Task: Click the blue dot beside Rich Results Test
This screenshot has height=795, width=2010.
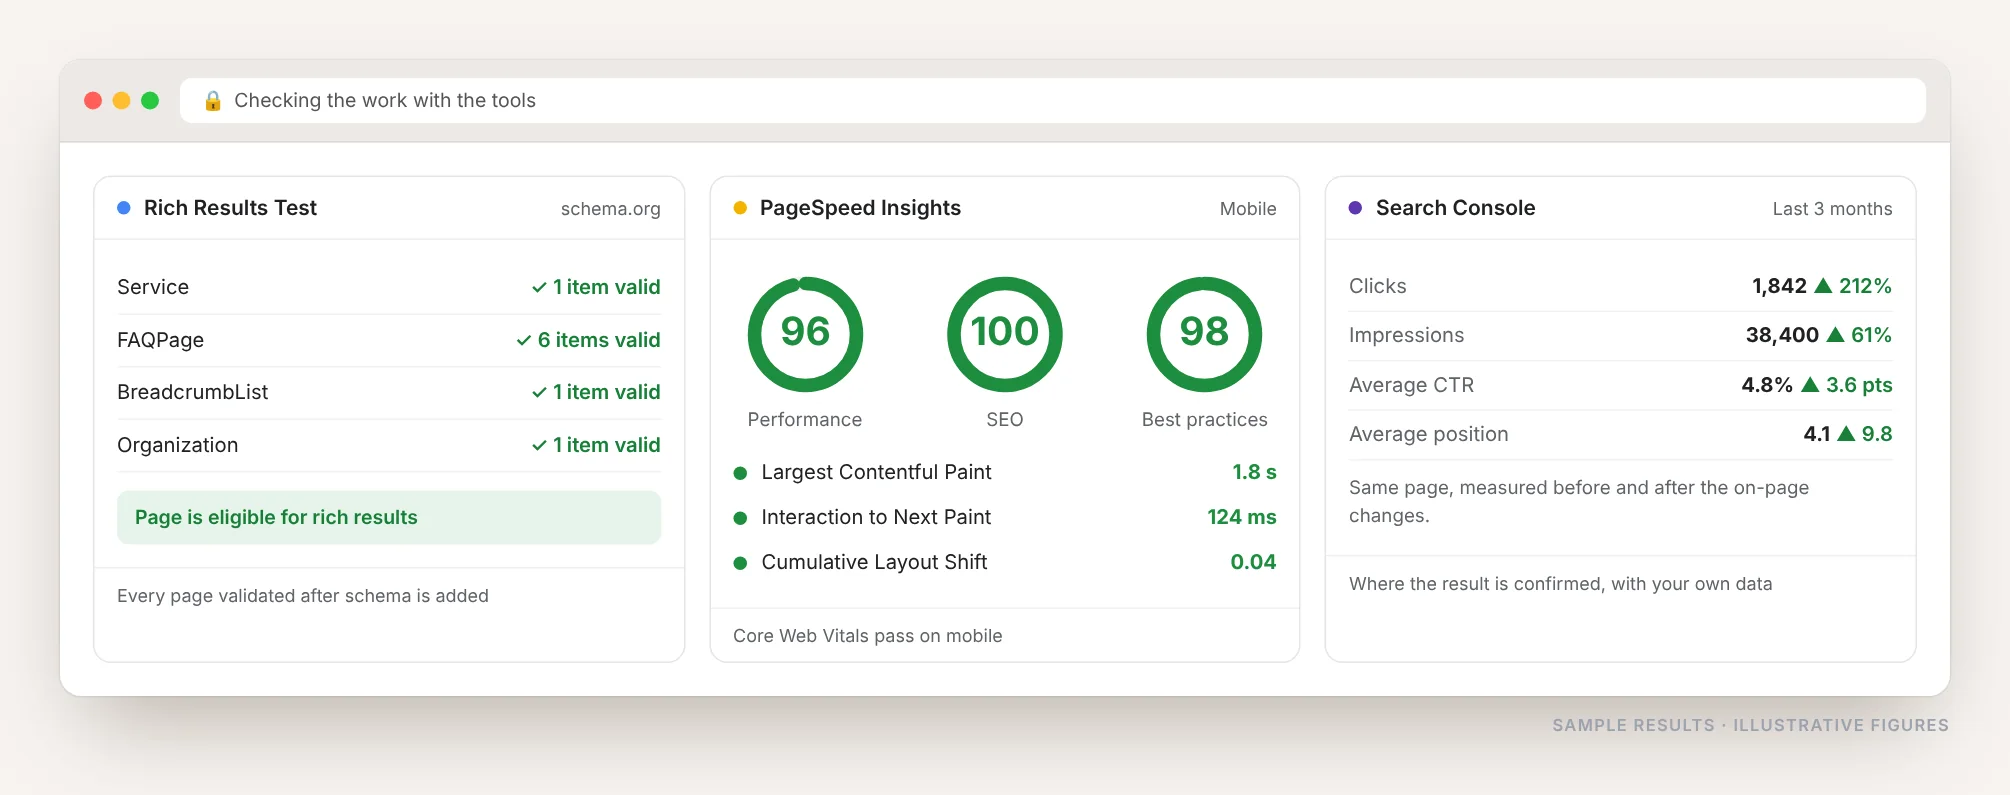Action: tap(124, 208)
